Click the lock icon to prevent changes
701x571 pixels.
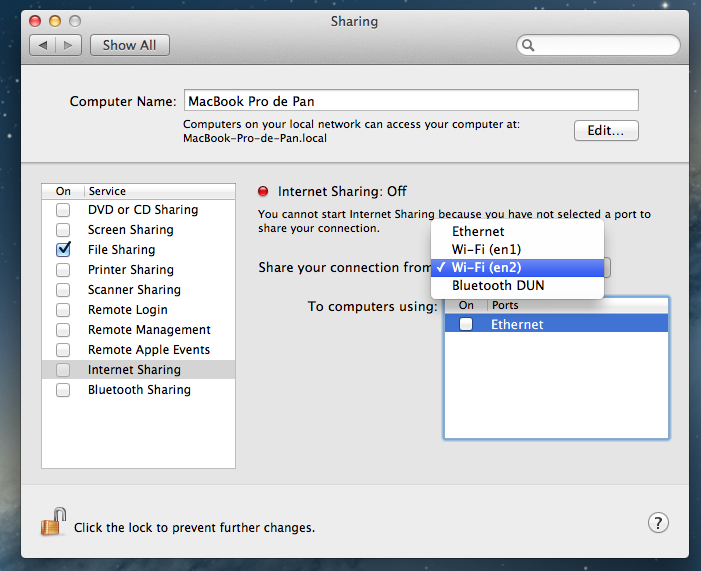pos(53,523)
